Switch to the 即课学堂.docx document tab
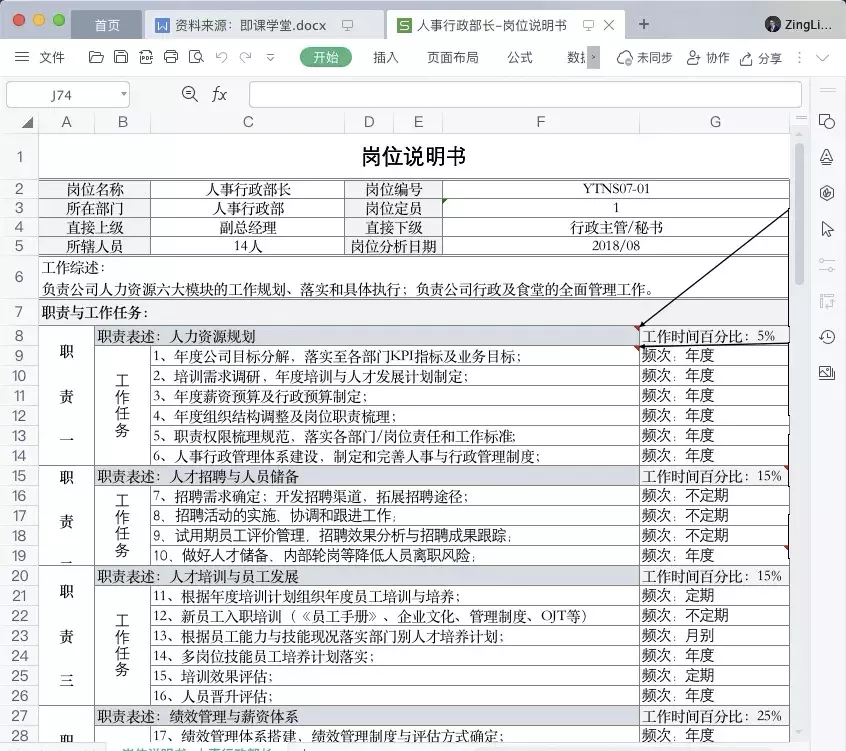 click(x=255, y=24)
